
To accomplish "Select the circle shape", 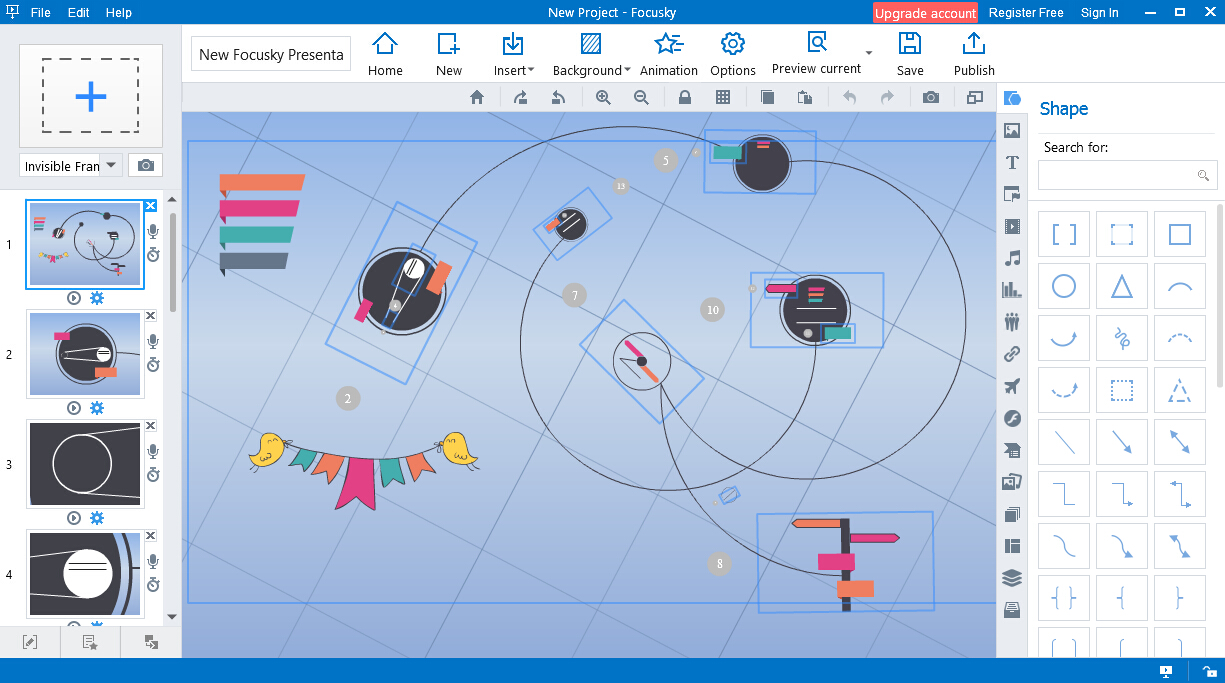I will coord(1064,288).
